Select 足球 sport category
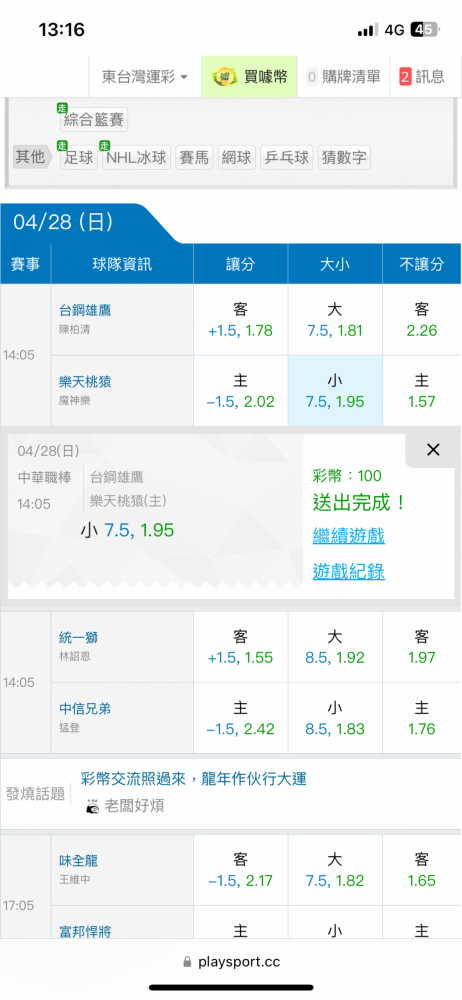The width and height of the screenshot is (462, 1000). point(78,157)
